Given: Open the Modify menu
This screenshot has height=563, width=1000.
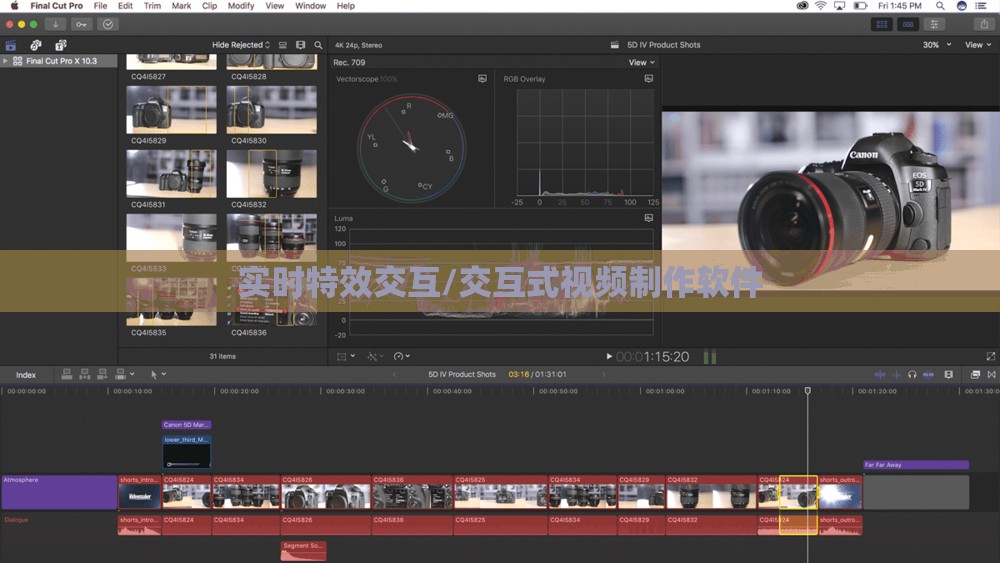Looking at the screenshot, I should point(241,6).
